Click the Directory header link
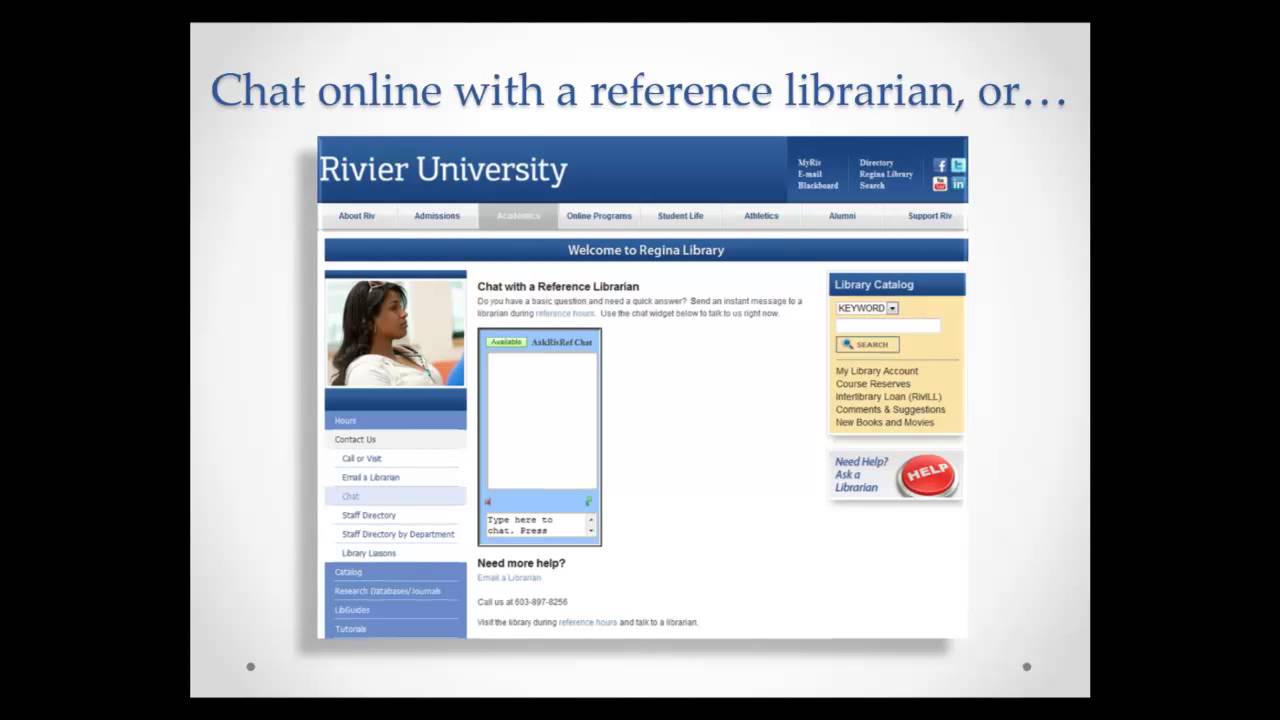1280x720 pixels. pyautogui.click(x=876, y=163)
